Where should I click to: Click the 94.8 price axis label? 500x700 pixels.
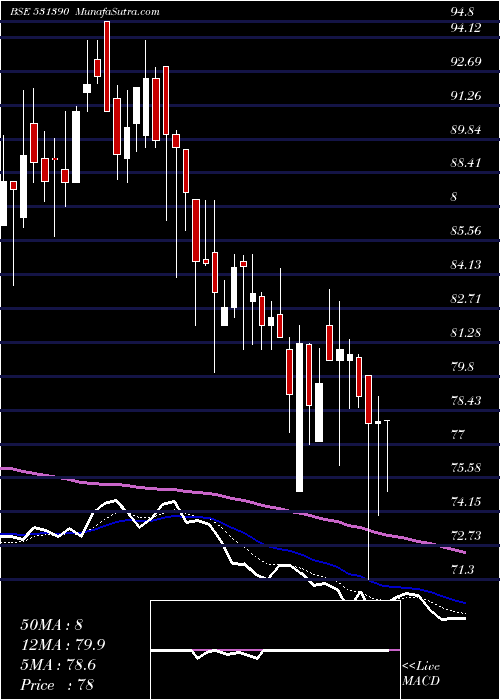pos(464,12)
